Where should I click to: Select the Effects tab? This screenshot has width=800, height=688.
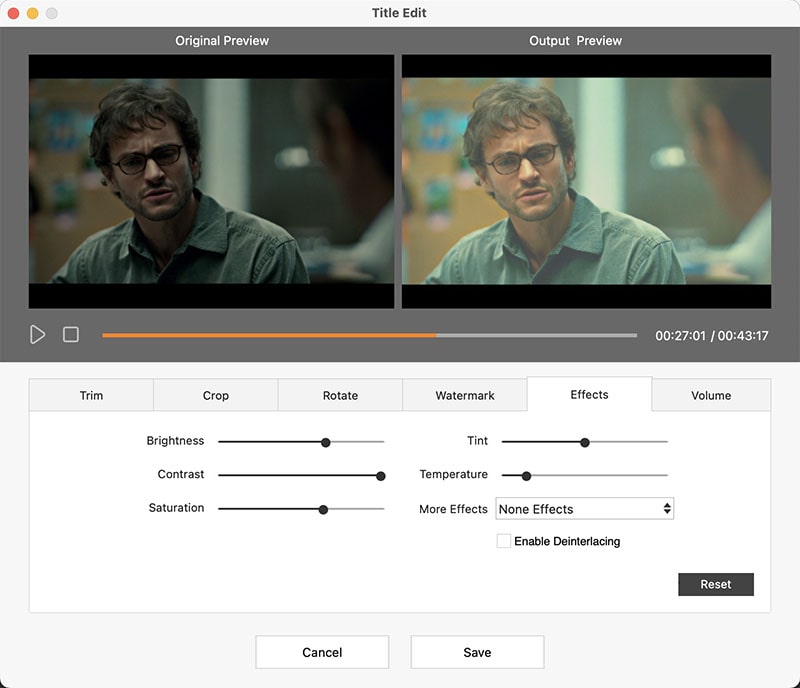pos(588,395)
